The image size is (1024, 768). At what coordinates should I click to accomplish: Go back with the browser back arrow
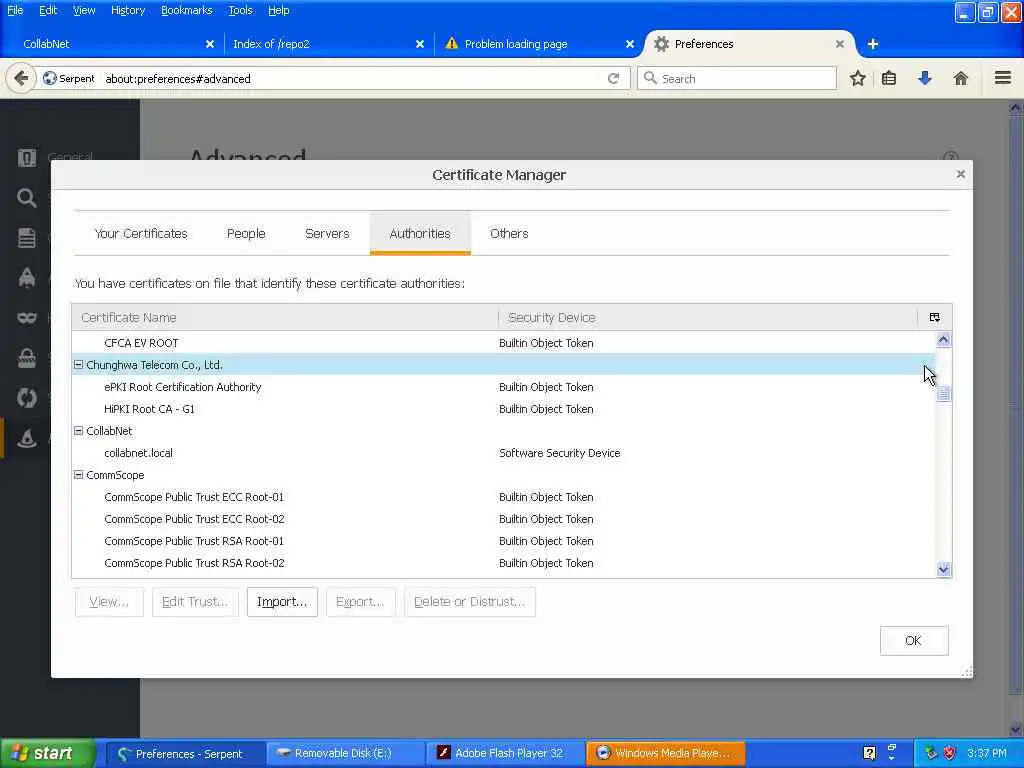(21, 78)
